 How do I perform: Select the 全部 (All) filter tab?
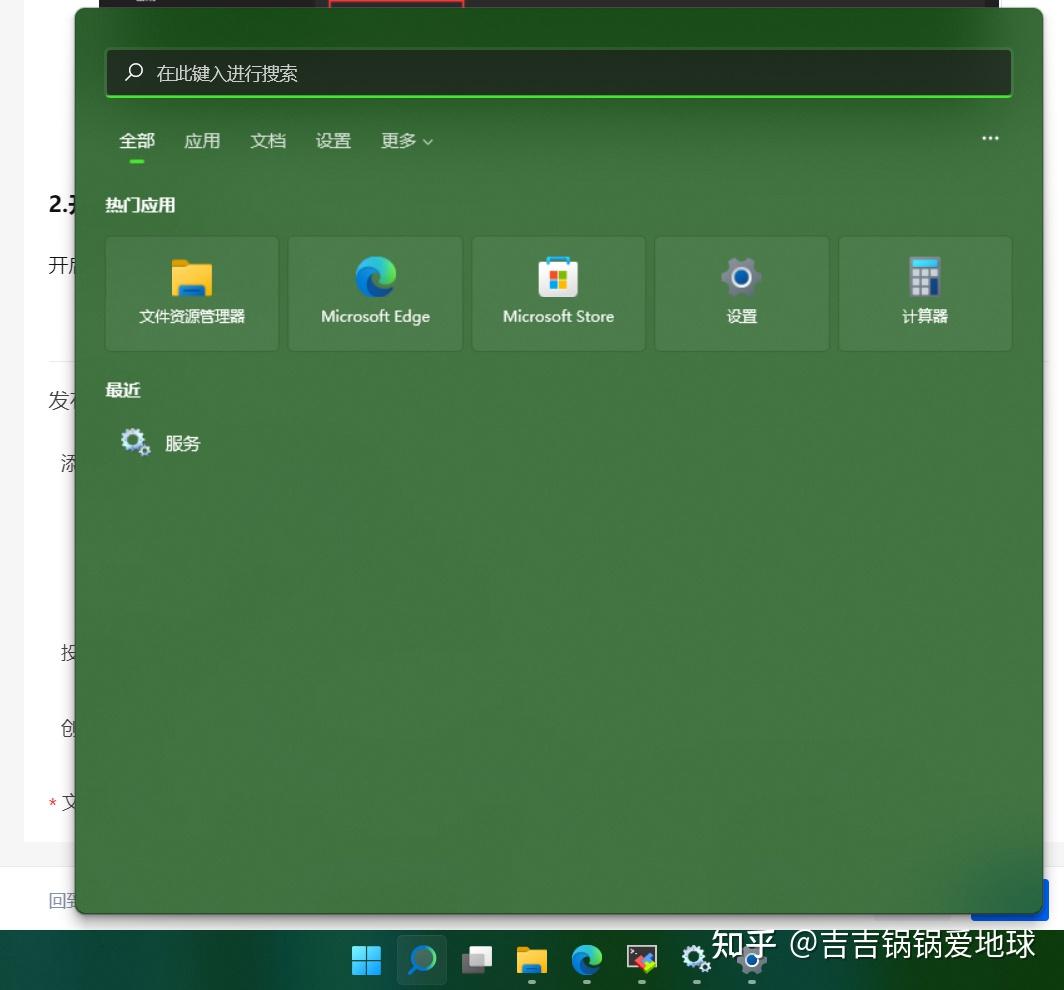coord(135,141)
